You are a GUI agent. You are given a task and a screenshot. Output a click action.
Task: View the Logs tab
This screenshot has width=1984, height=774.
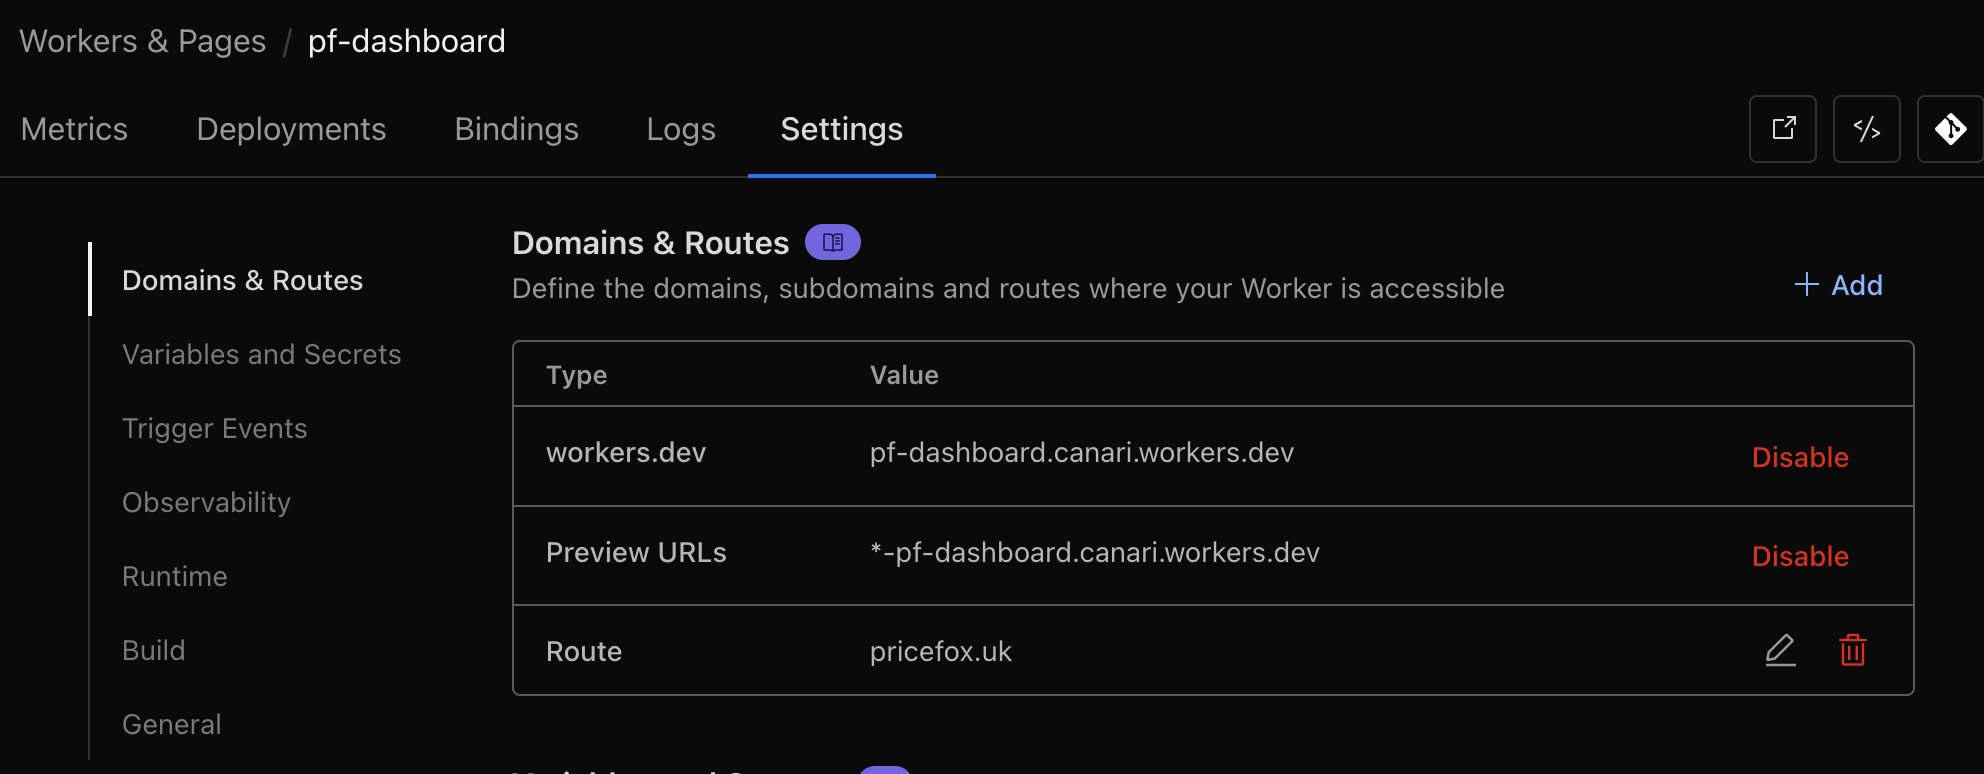[681, 129]
